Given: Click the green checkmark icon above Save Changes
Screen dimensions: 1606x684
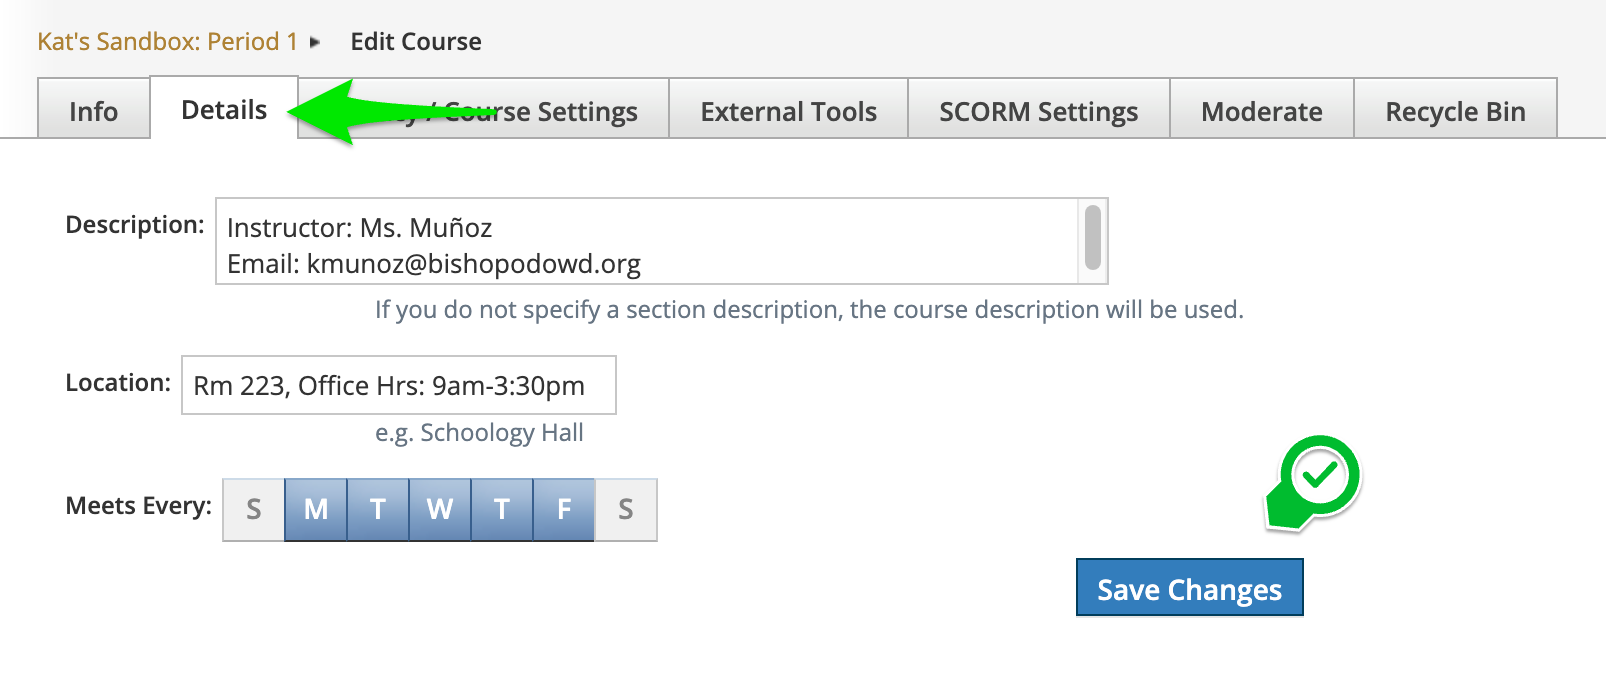Looking at the screenshot, I should pyautogui.click(x=1320, y=476).
